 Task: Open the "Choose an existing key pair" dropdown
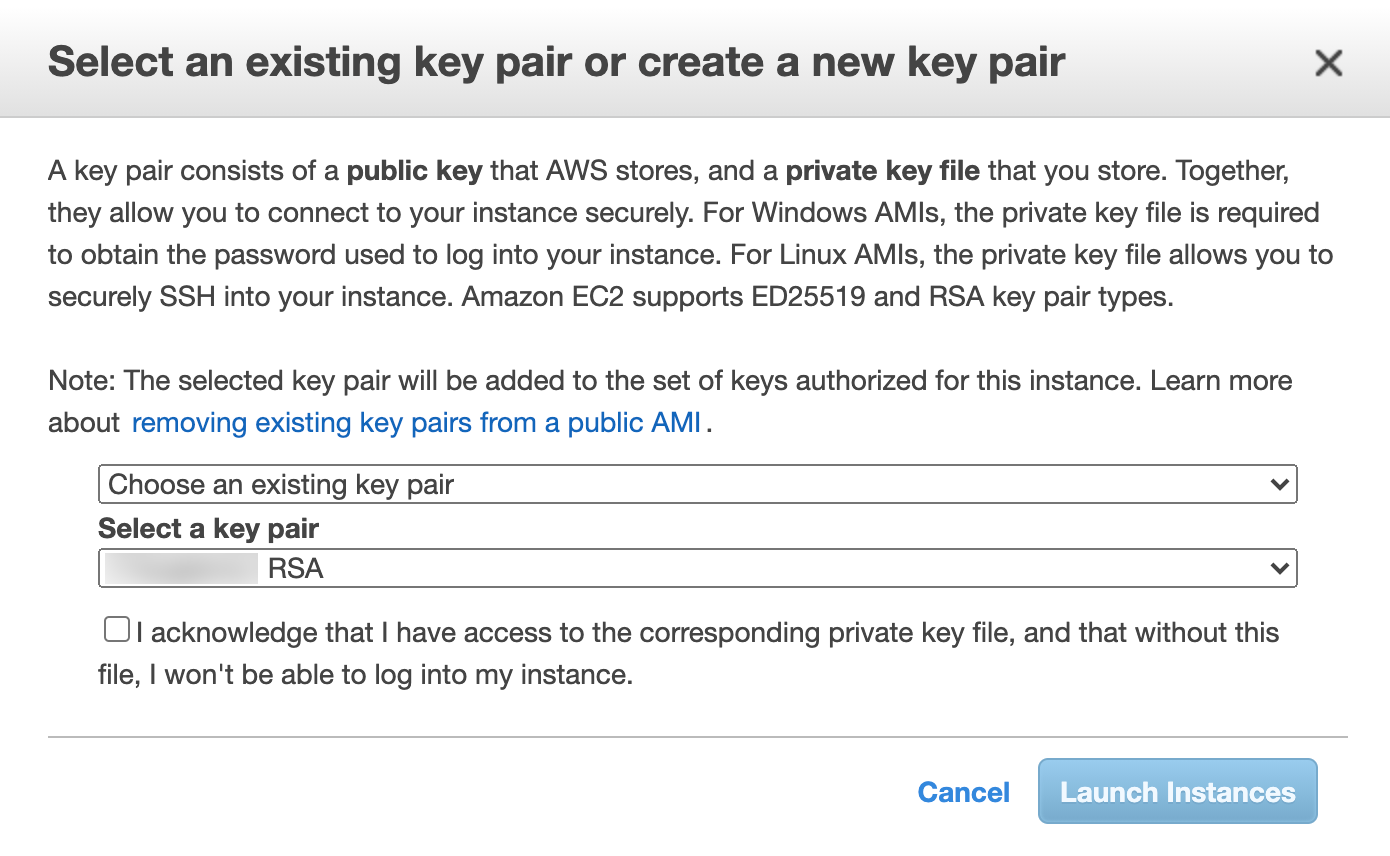(x=696, y=485)
